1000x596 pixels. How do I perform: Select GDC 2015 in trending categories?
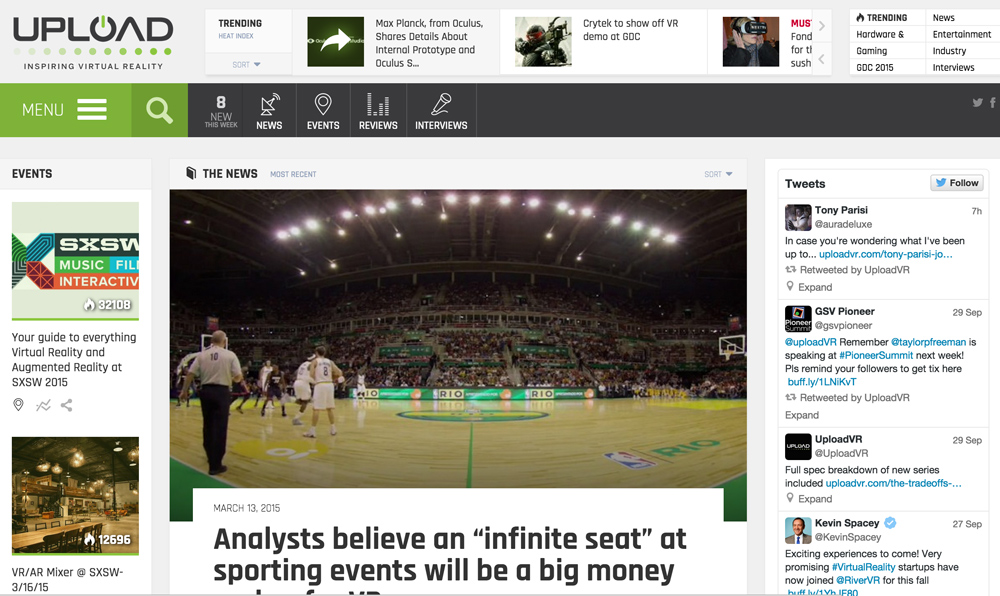pyautogui.click(x=874, y=67)
